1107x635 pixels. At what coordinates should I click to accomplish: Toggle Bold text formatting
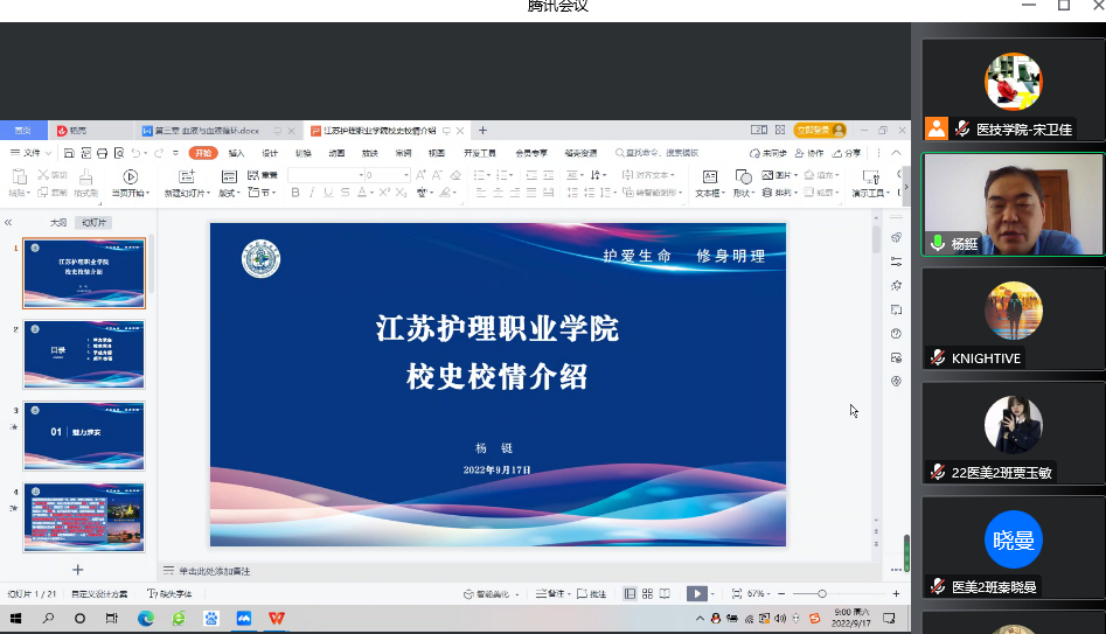click(x=295, y=193)
